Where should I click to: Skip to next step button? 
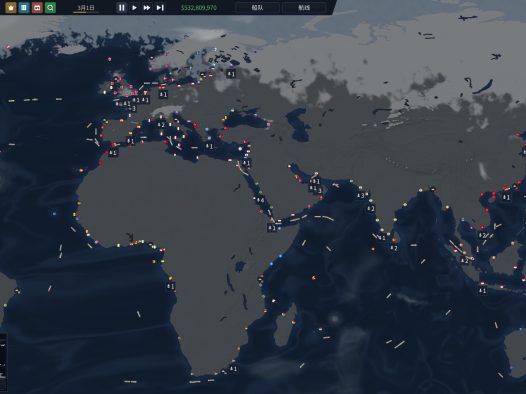pyautogui.click(x=160, y=7)
